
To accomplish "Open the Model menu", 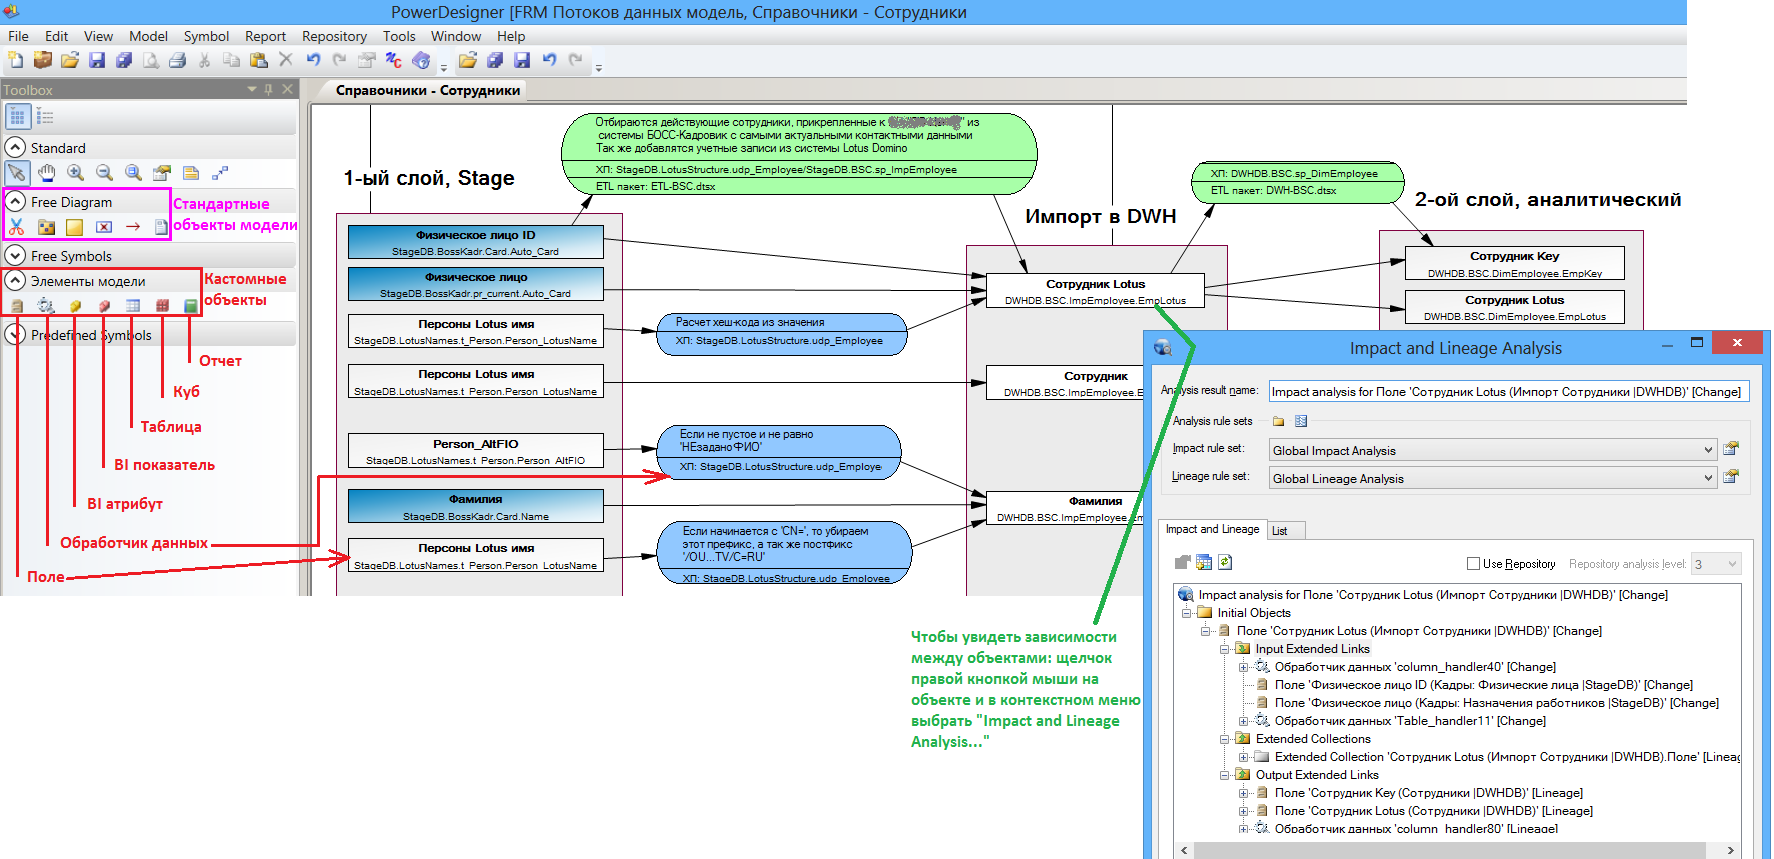I will (x=148, y=36).
